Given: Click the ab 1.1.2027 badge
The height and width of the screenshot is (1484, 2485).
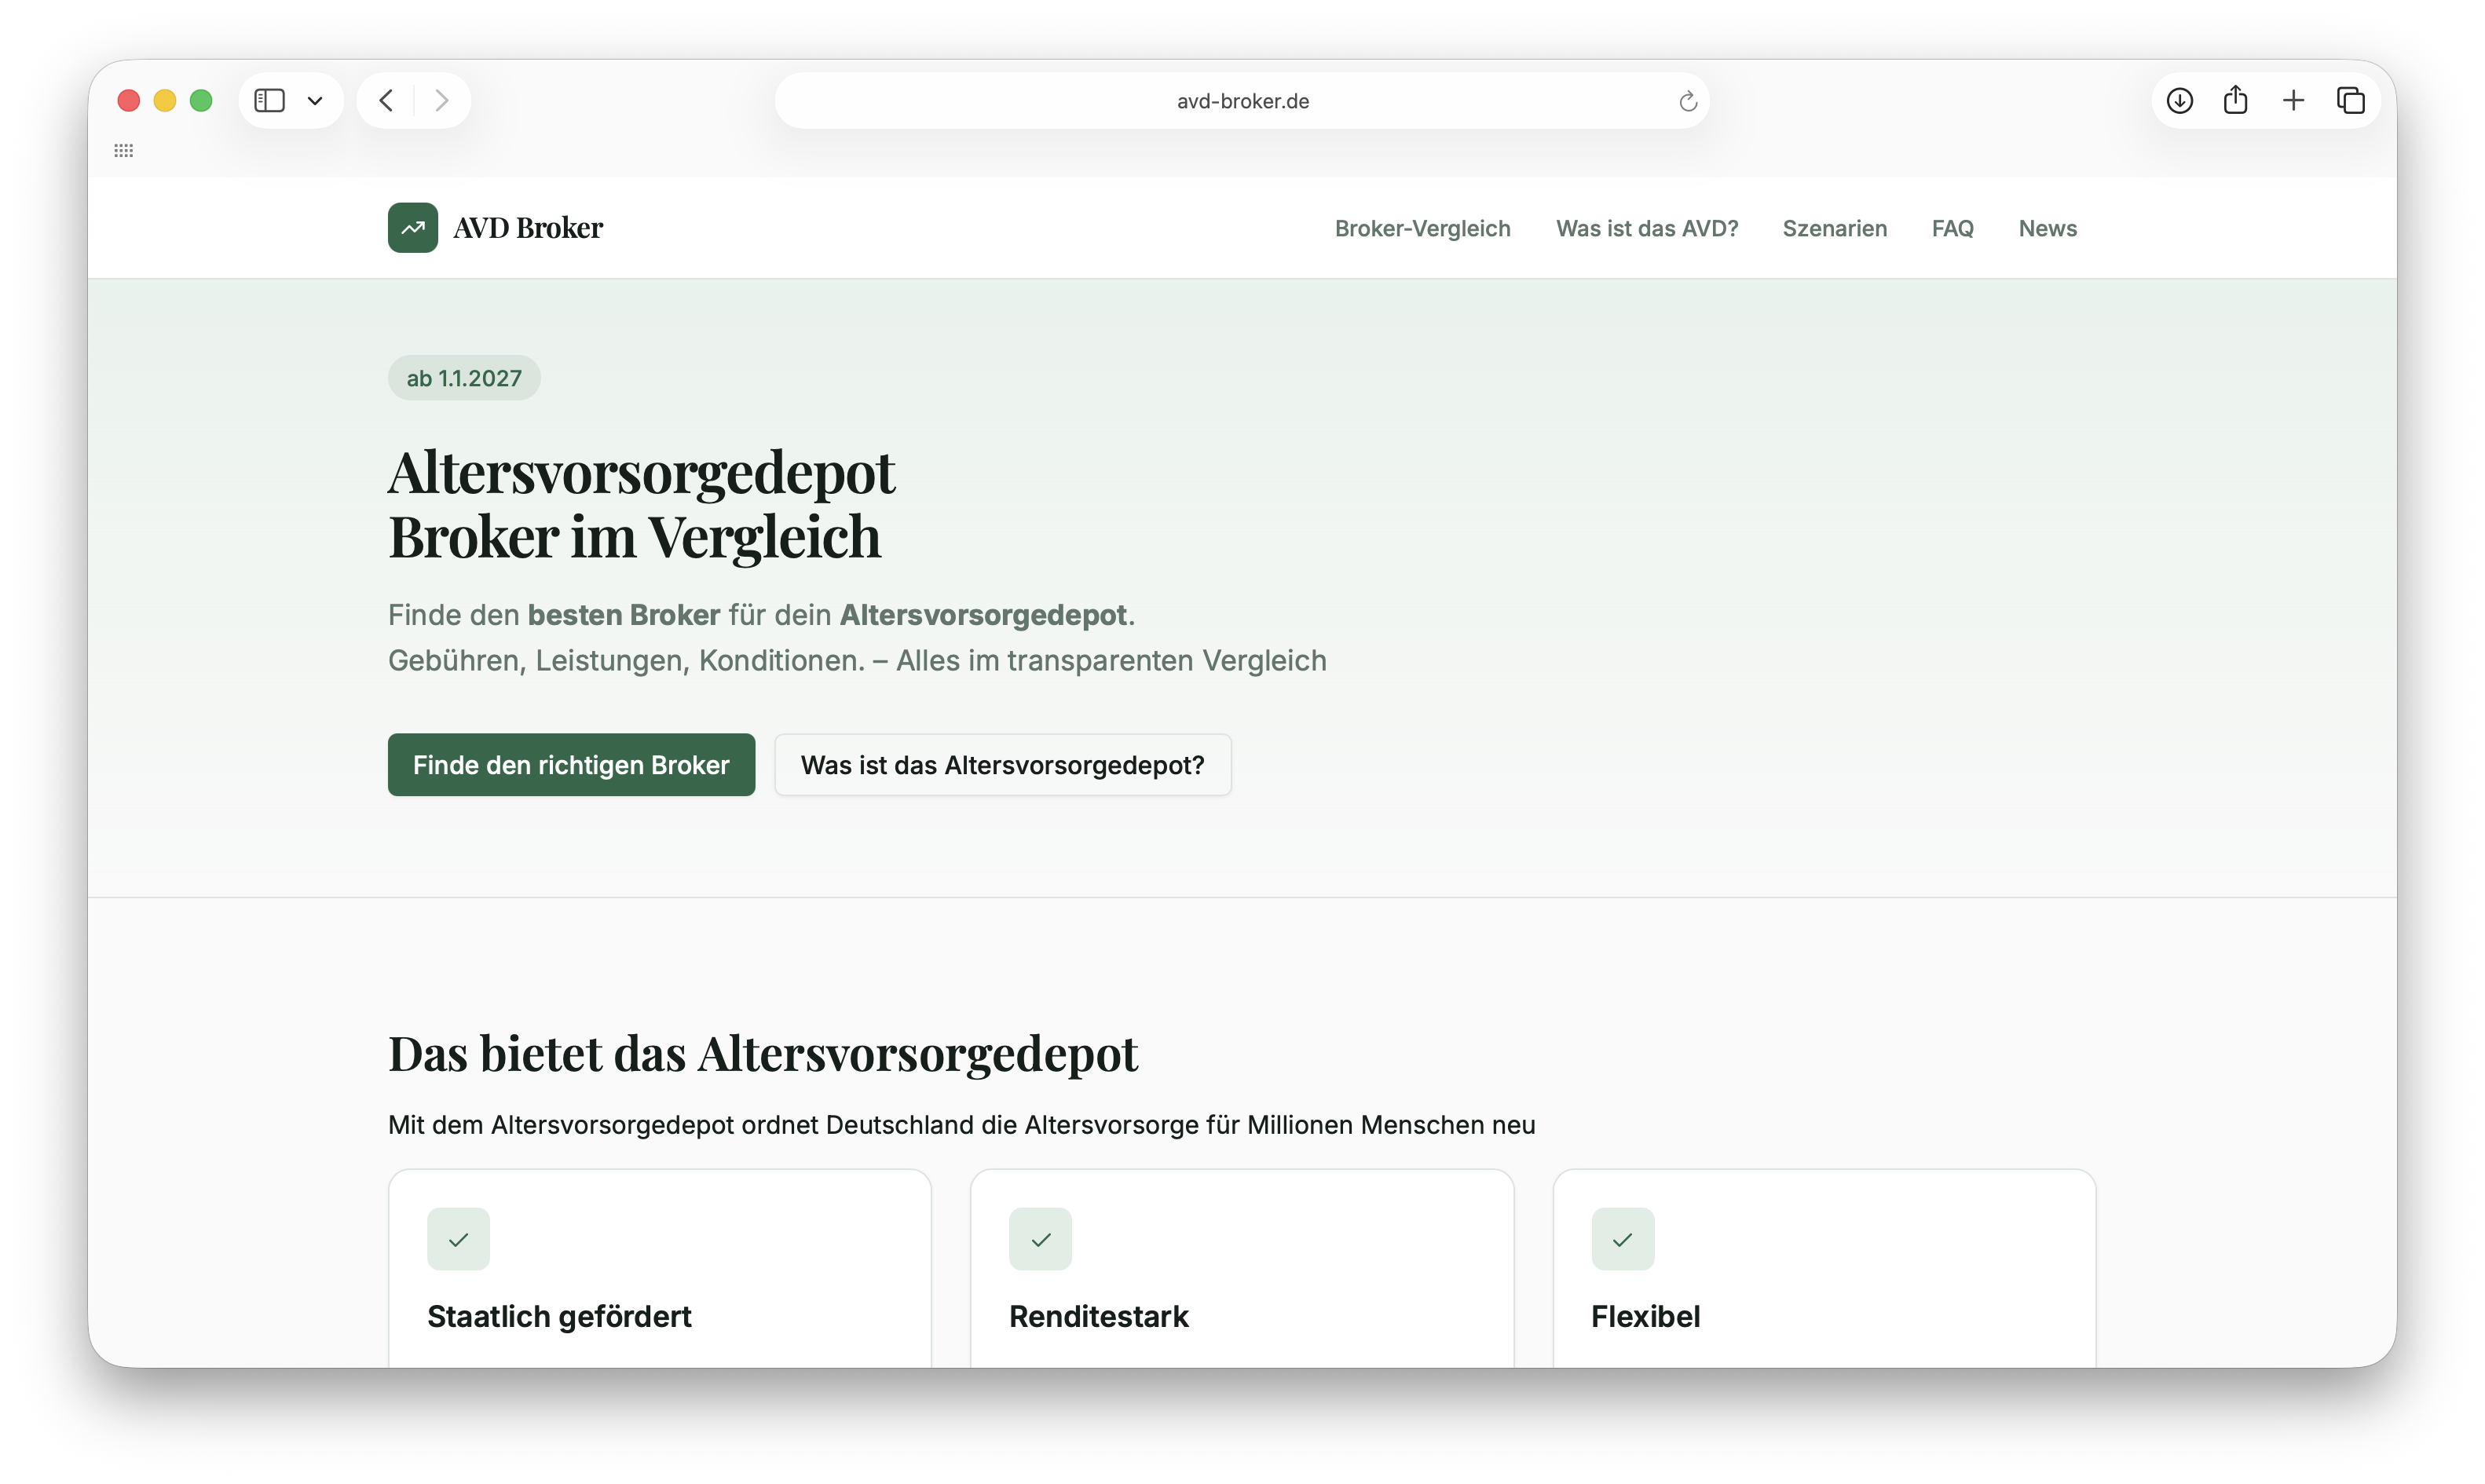Looking at the screenshot, I should (x=464, y=378).
